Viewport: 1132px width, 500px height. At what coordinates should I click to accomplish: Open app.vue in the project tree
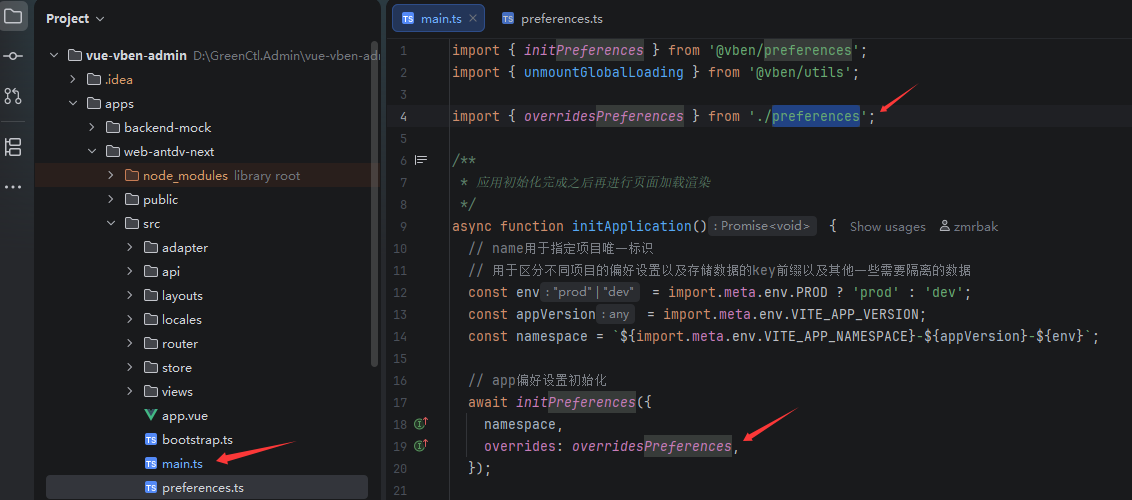tap(185, 416)
